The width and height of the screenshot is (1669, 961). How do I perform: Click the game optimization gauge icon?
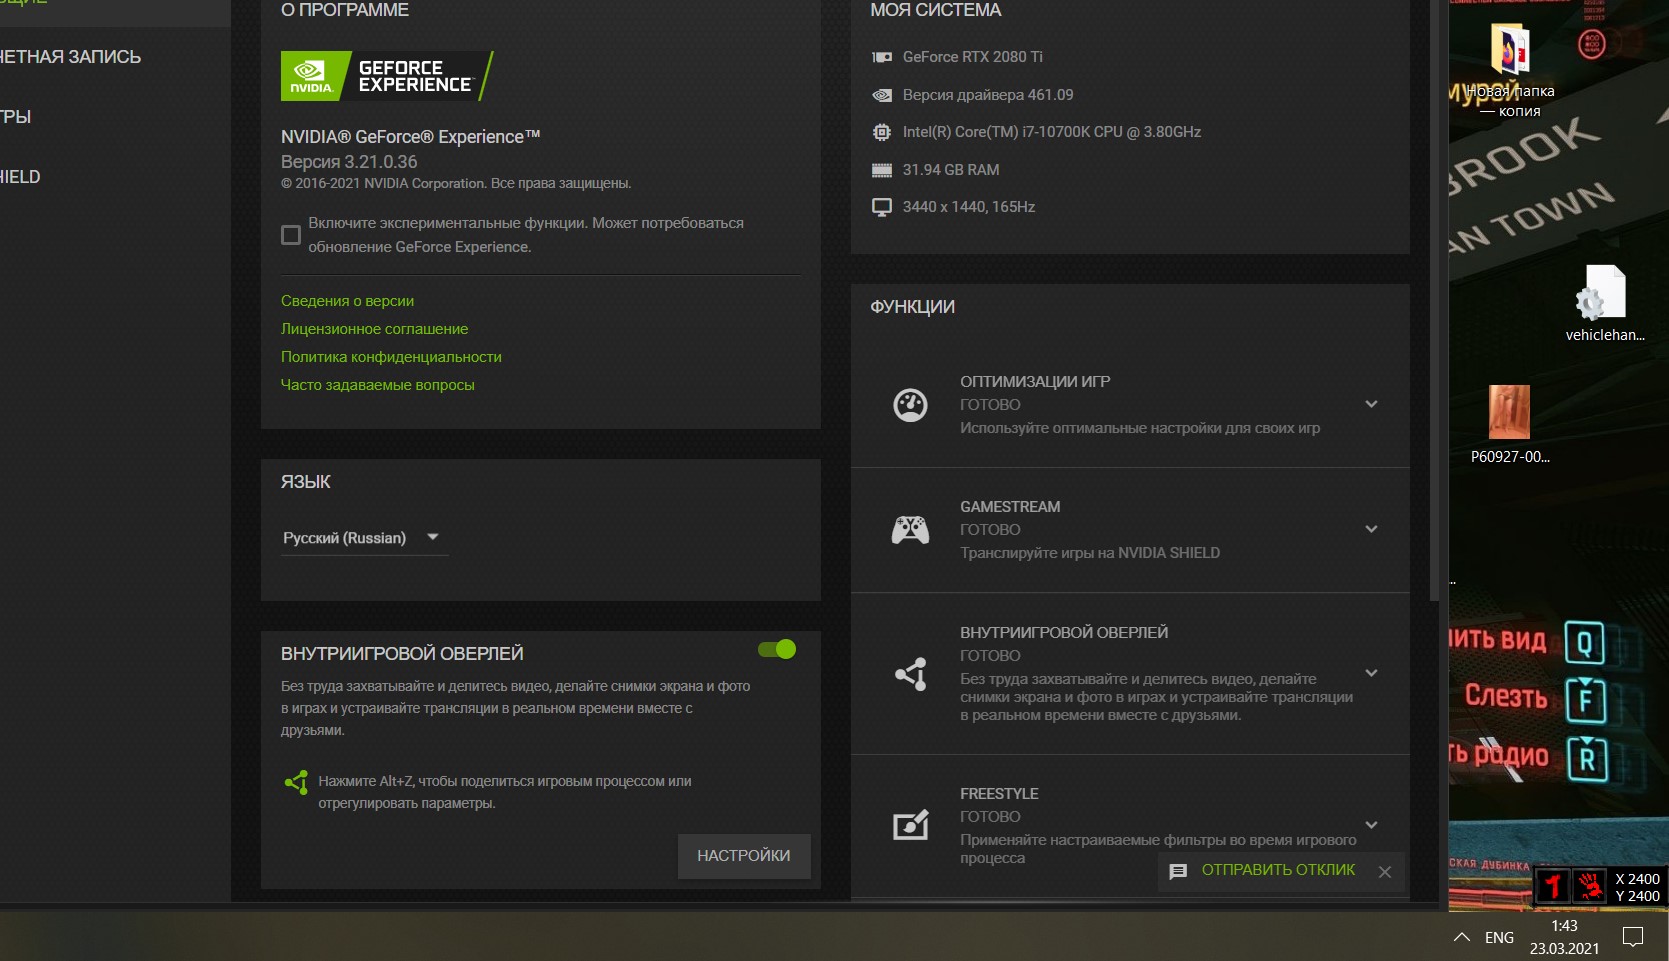(910, 405)
